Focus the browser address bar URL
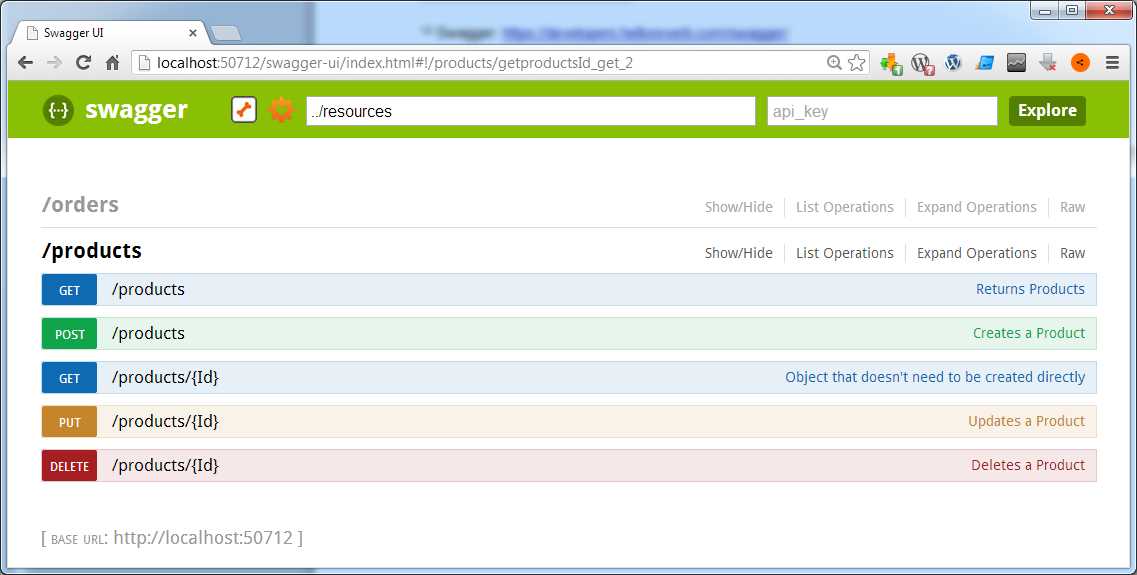This screenshot has width=1137, height=575. (x=395, y=63)
